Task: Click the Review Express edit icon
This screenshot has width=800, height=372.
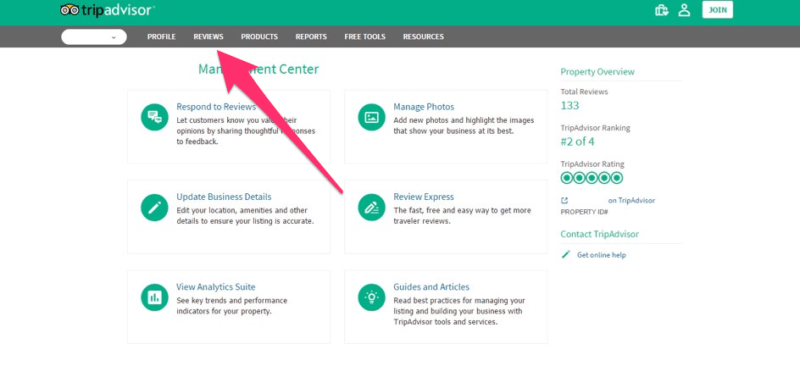Action: 371,207
